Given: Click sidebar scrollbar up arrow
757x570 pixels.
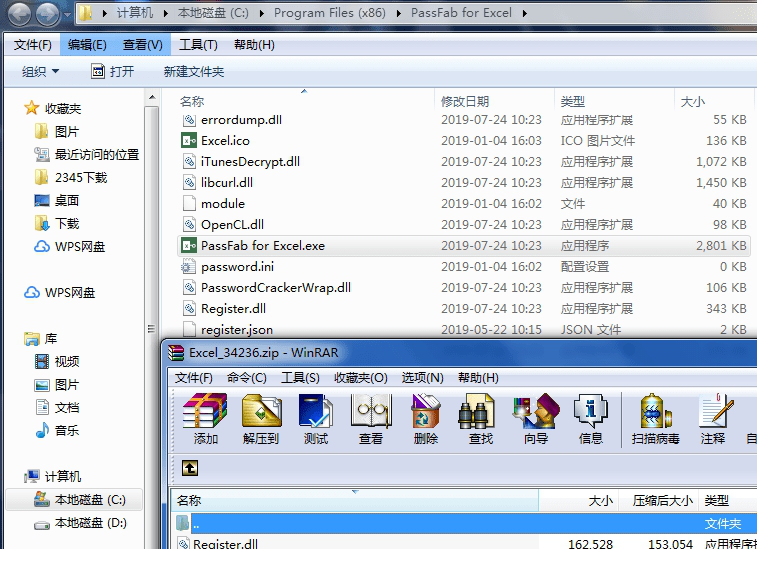Looking at the screenshot, I should click(152, 97).
